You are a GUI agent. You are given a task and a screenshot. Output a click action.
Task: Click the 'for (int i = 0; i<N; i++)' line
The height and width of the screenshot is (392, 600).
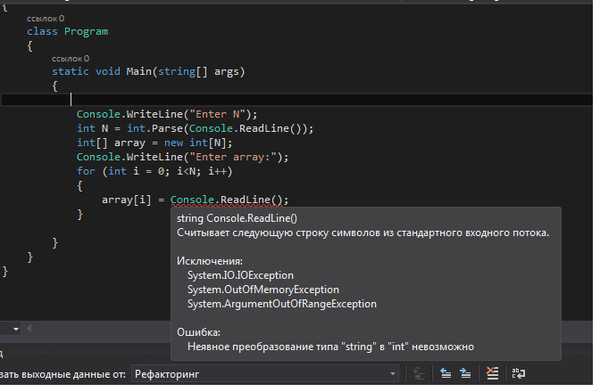(x=154, y=172)
